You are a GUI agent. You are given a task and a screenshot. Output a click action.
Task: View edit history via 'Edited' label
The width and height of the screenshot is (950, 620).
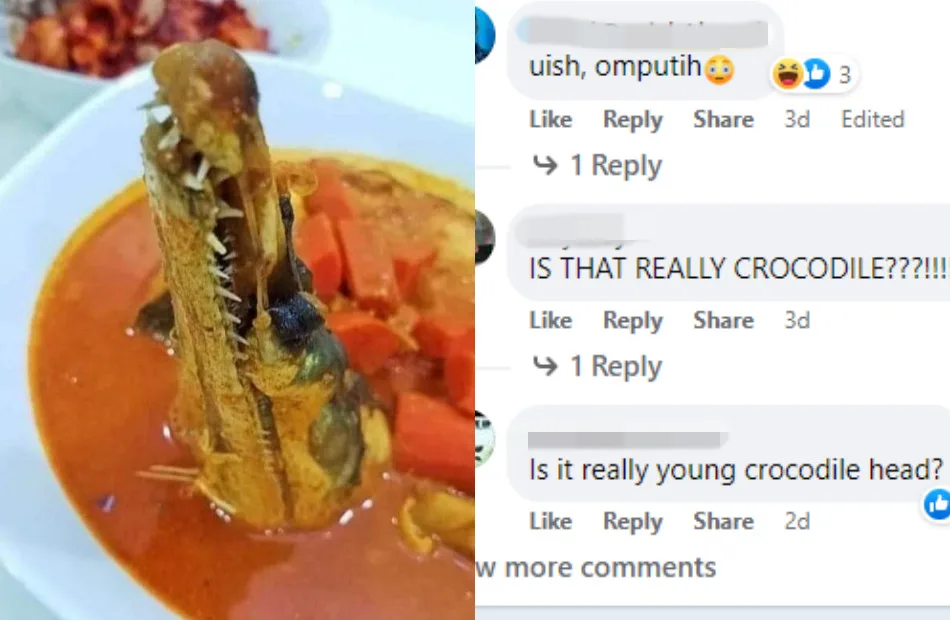(x=872, y=119)
